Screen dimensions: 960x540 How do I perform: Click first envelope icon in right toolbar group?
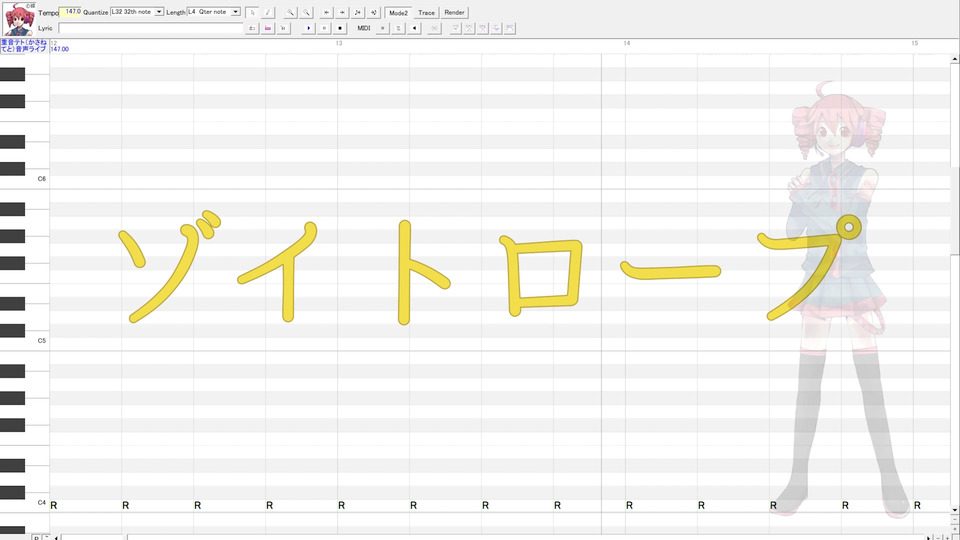click(456, 28)
